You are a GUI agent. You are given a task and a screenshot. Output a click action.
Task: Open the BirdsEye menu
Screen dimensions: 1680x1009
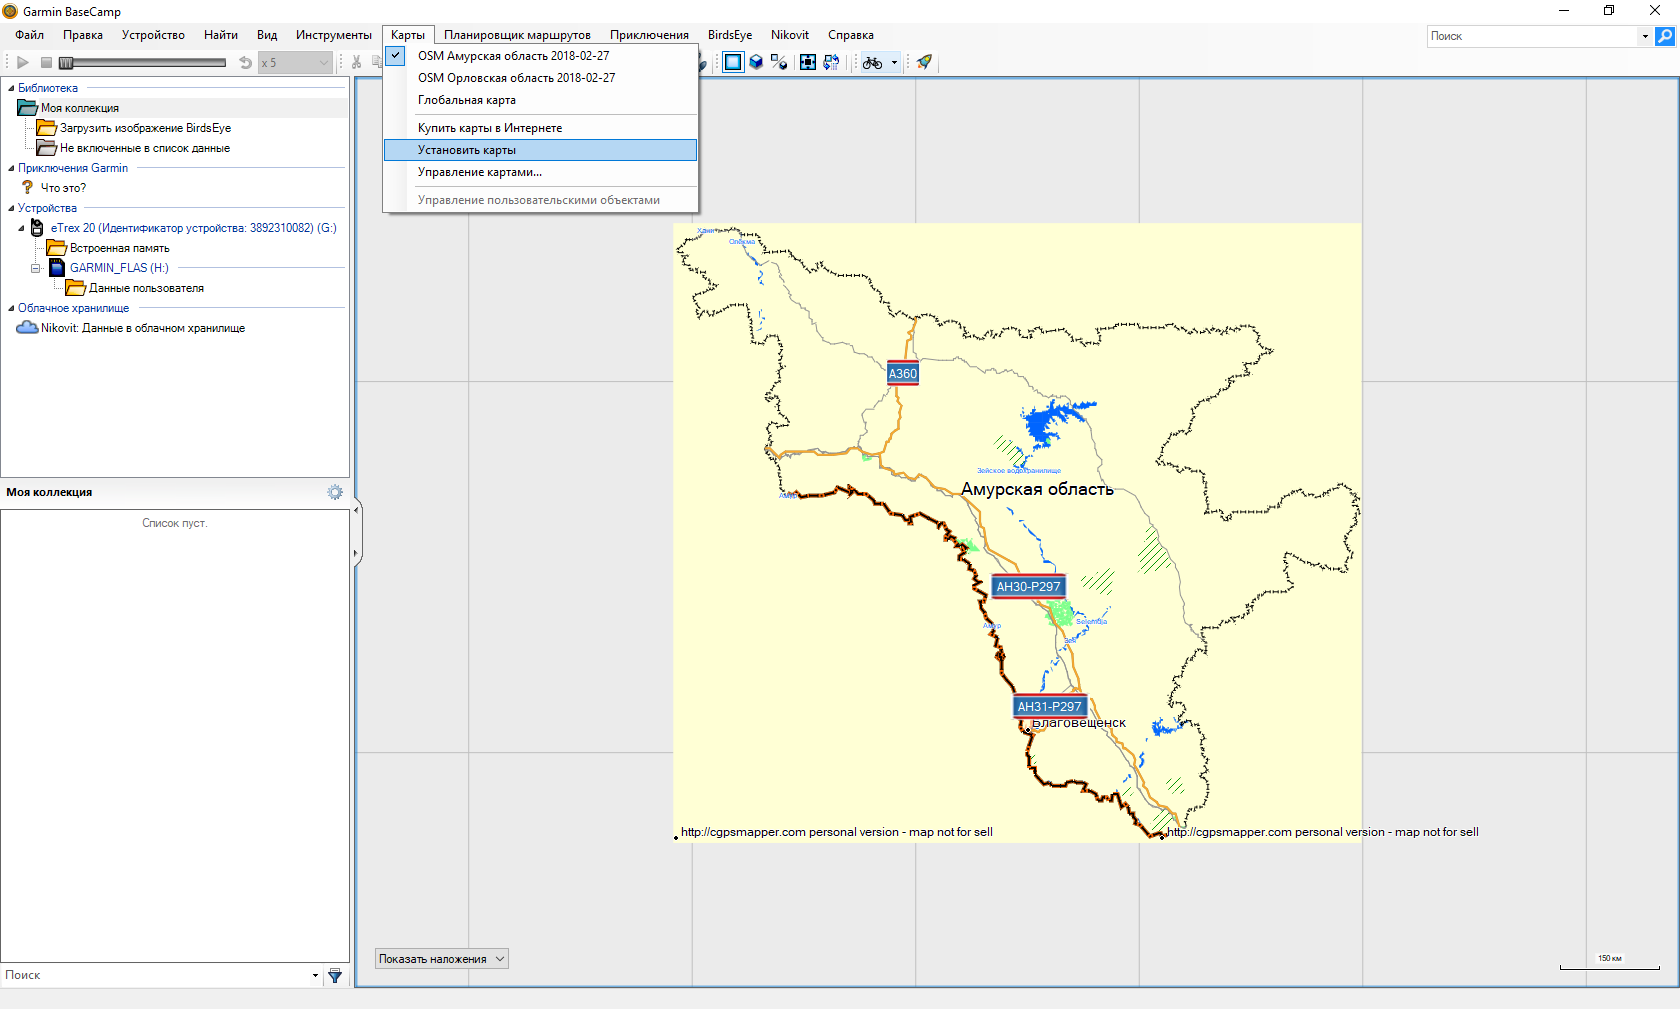click(730, 35)
